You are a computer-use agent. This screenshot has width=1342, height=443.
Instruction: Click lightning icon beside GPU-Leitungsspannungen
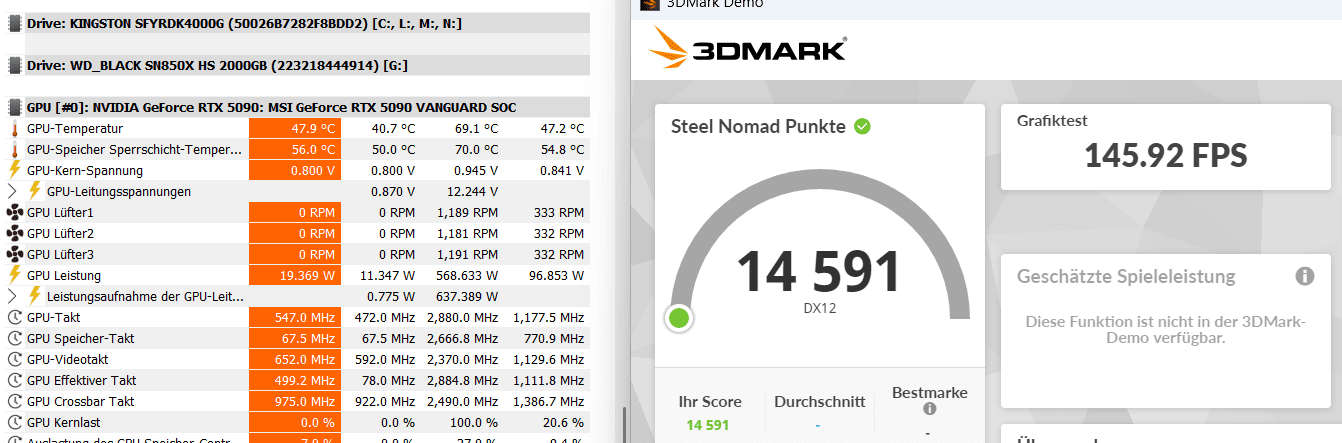click(x=35, y=191)
